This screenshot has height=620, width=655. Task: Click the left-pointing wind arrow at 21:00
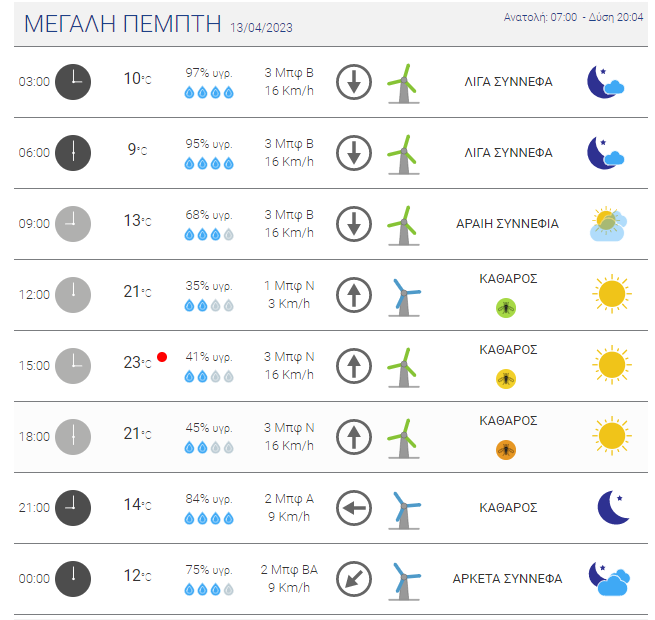354,508
